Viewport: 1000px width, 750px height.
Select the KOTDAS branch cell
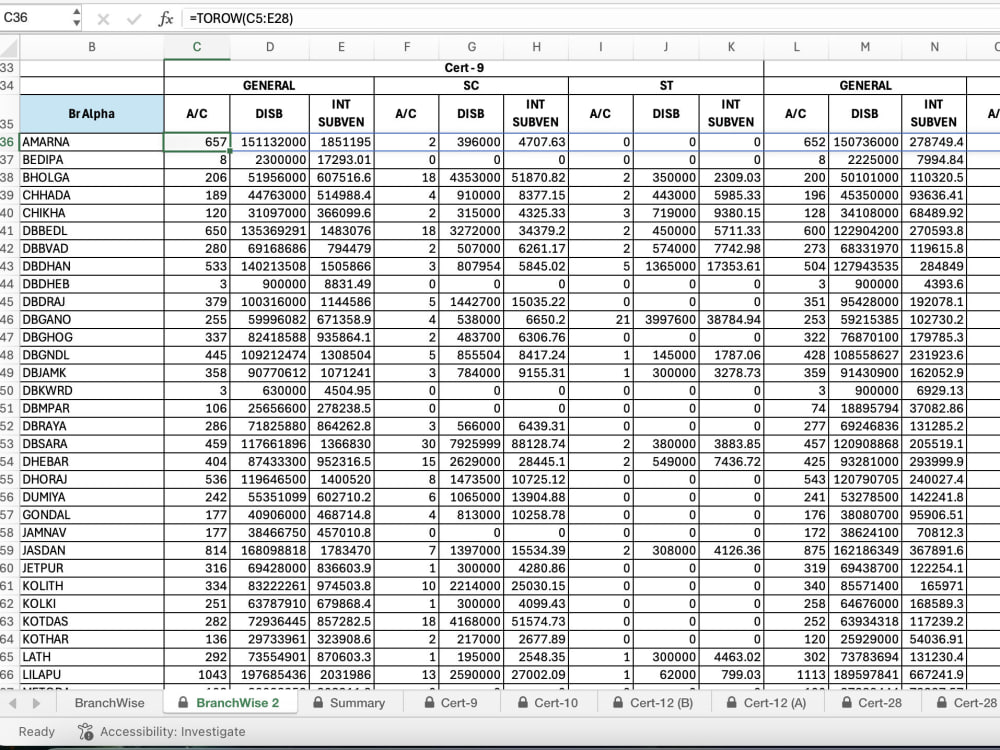point(92,621)
